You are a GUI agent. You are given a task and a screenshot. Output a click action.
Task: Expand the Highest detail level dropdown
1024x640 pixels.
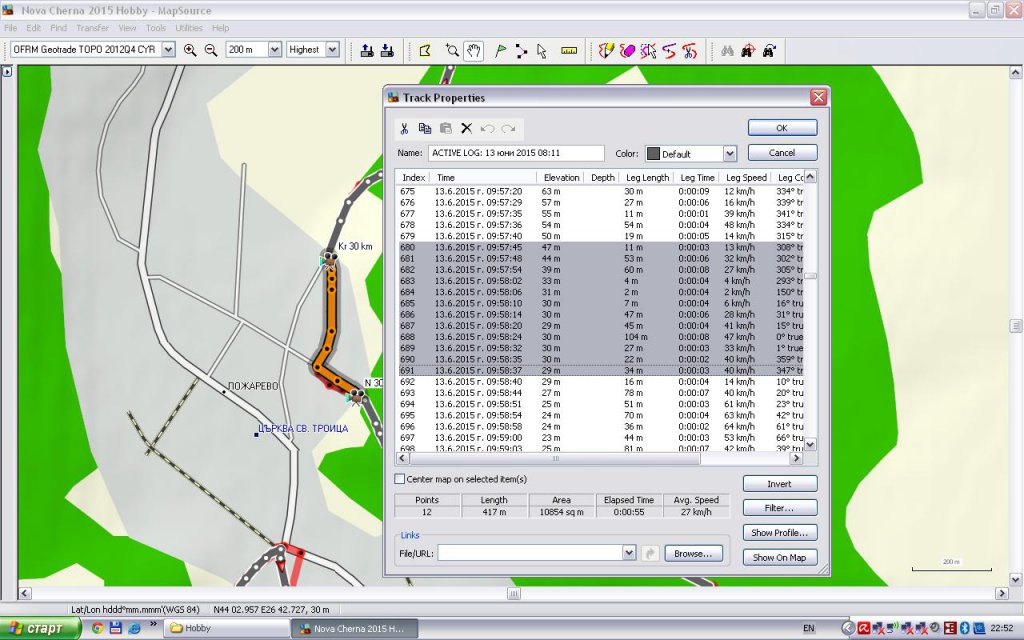332,50
